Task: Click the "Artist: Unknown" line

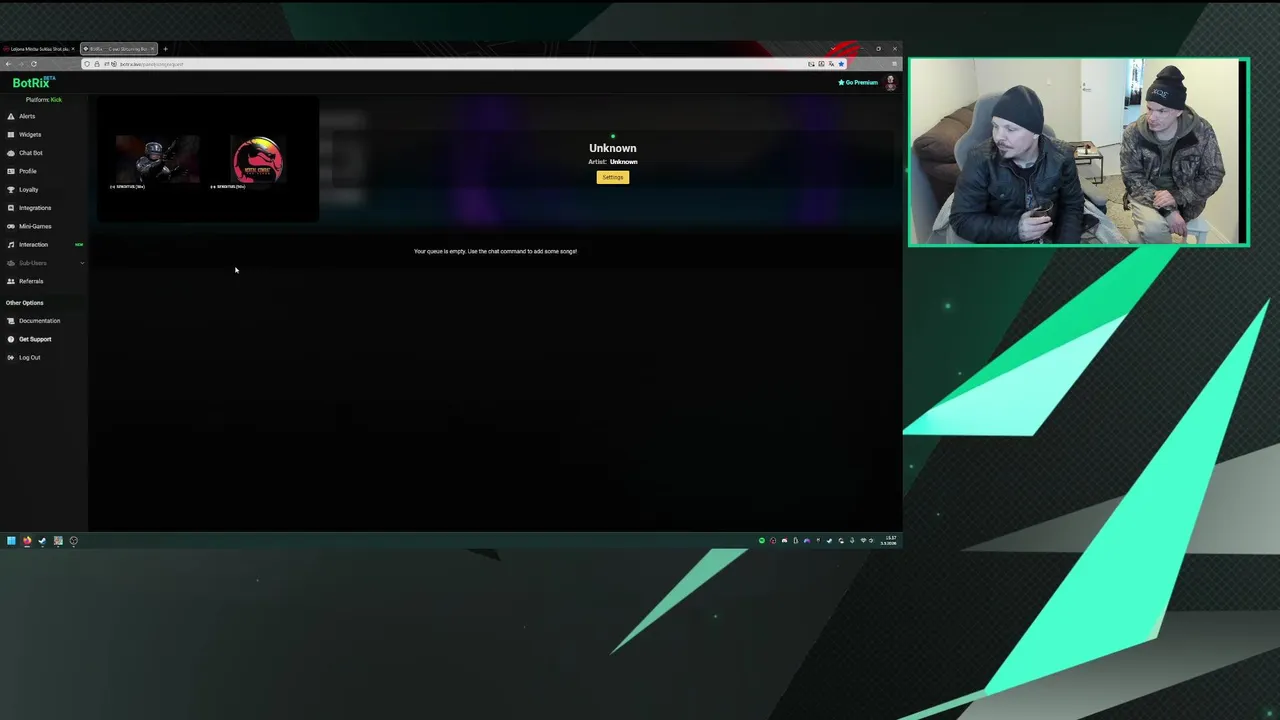Action: tap(613, 162)
